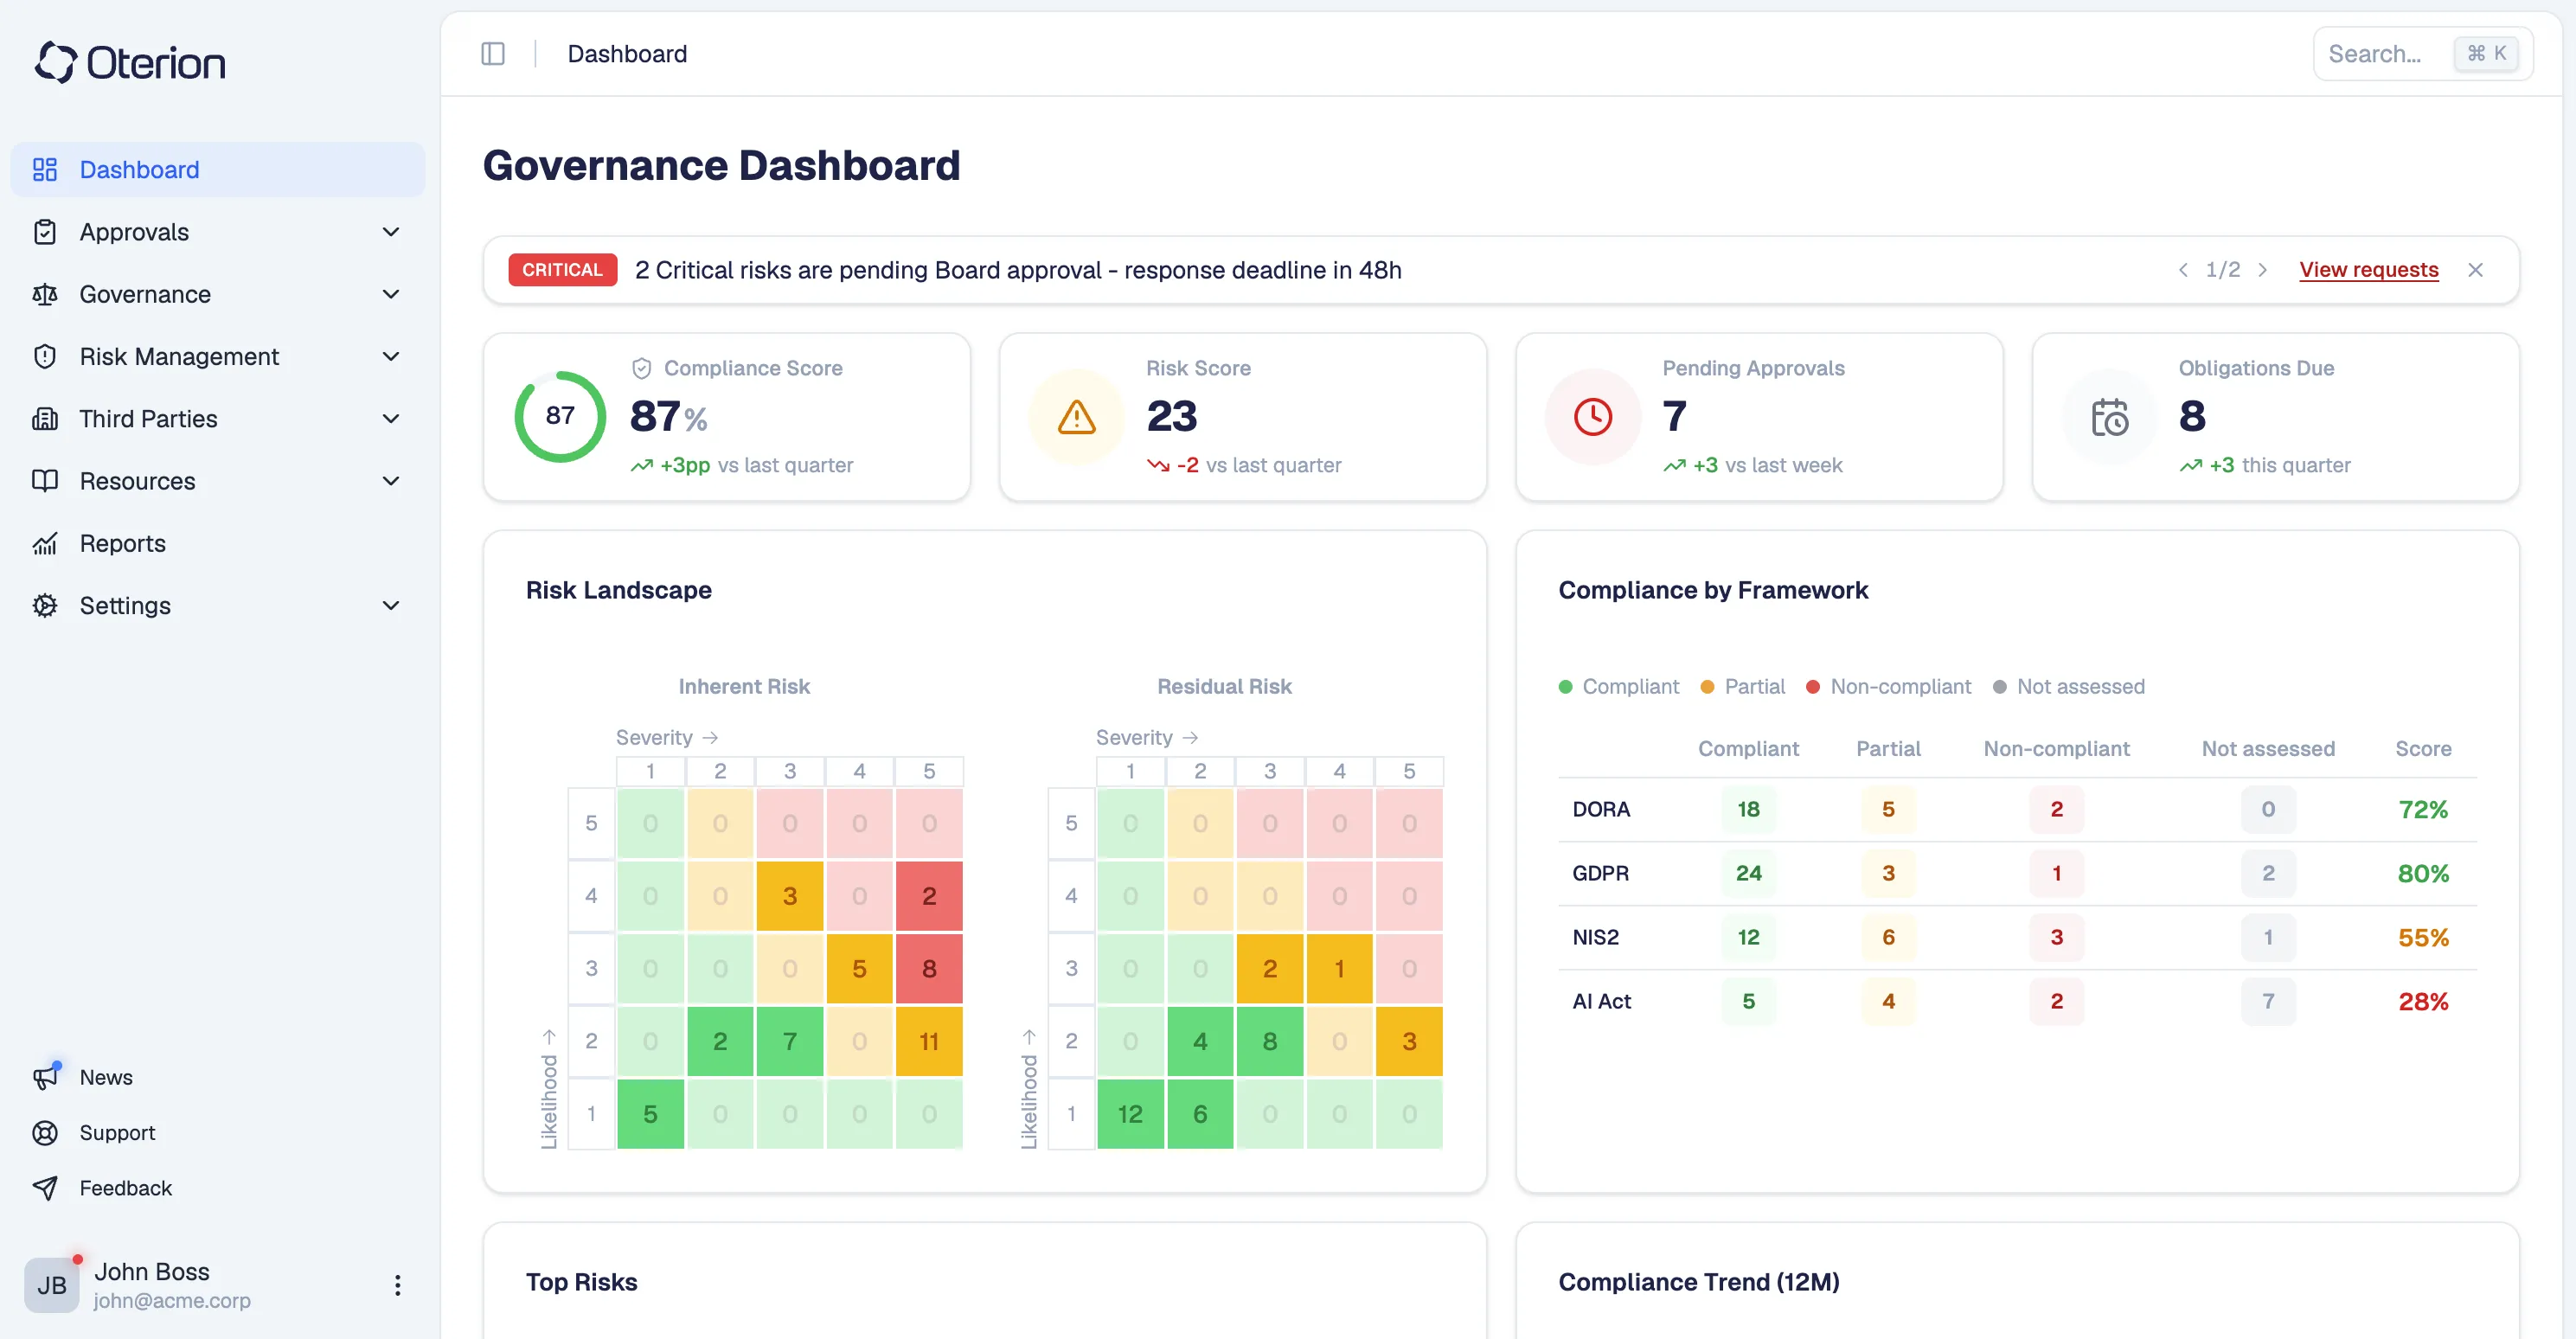2576x1339 pixels.
Task: Open the Support item in sidebar
Action: click(218, 1132)
